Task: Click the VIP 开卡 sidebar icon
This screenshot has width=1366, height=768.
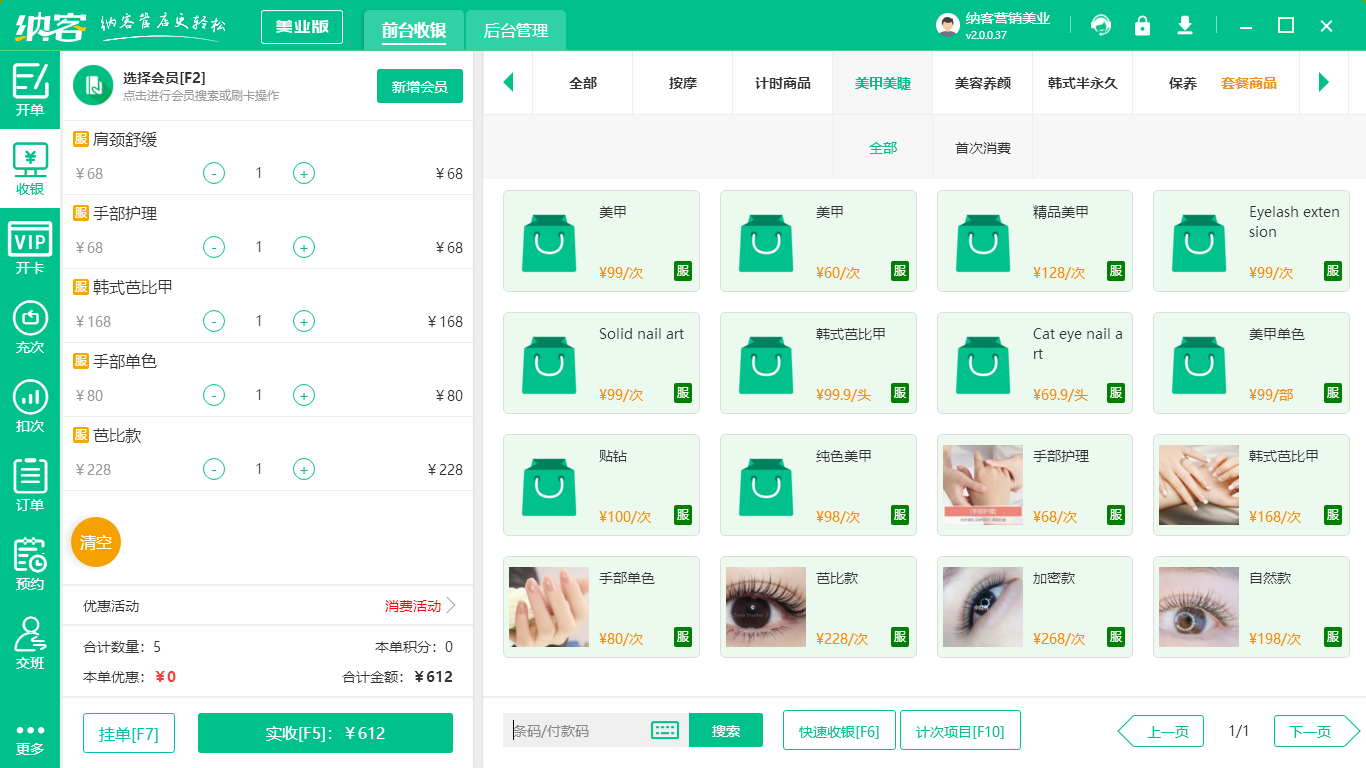Action: pyautogui.click(x=29, y=244)
